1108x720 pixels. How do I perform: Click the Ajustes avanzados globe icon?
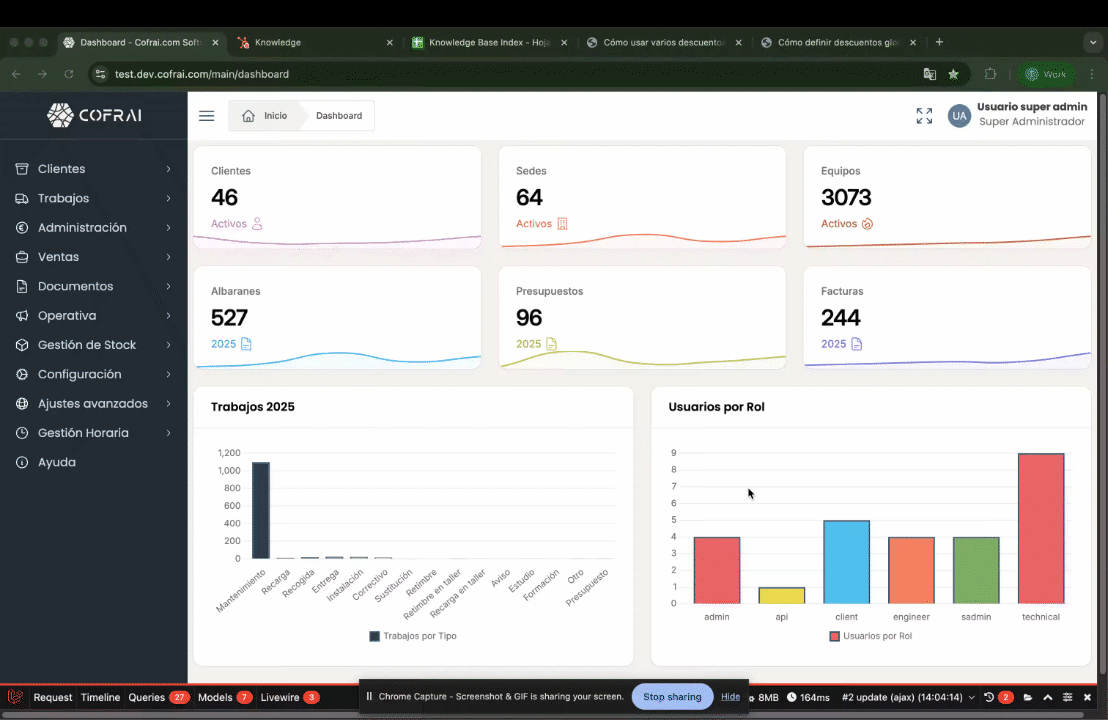click(x=21, y=403)
